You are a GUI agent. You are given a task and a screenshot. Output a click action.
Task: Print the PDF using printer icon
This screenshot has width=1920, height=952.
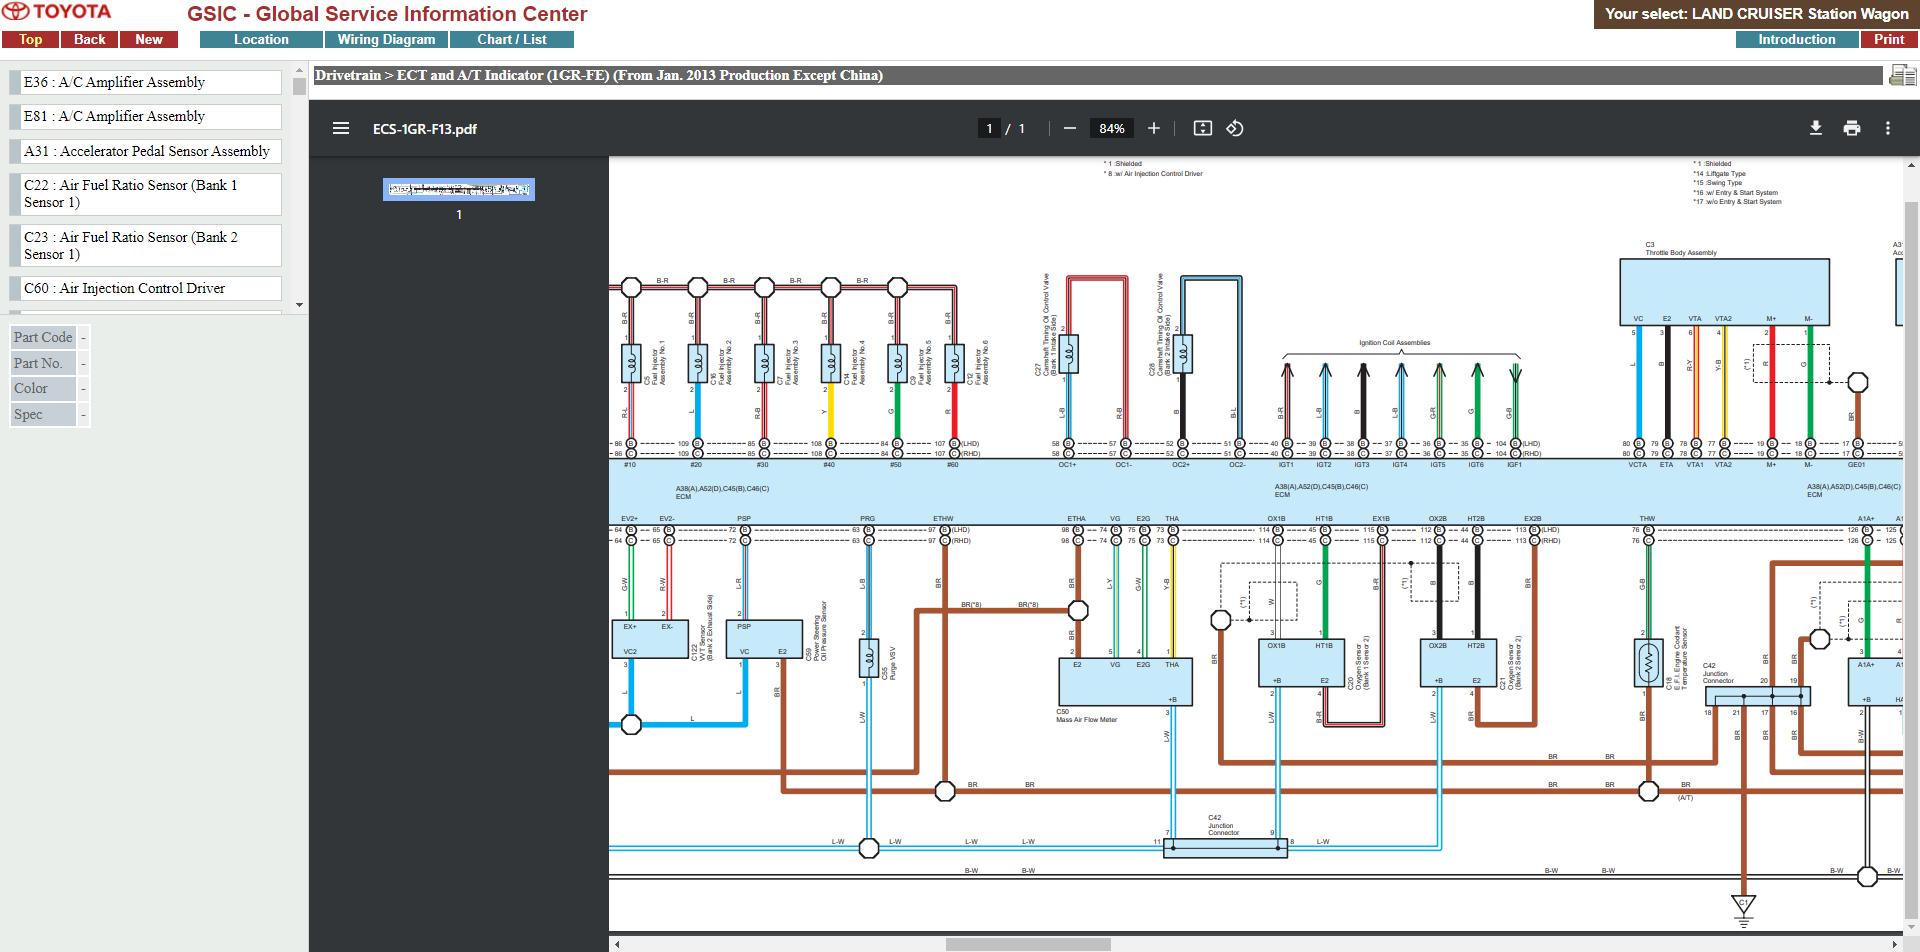click(1852, 128)
